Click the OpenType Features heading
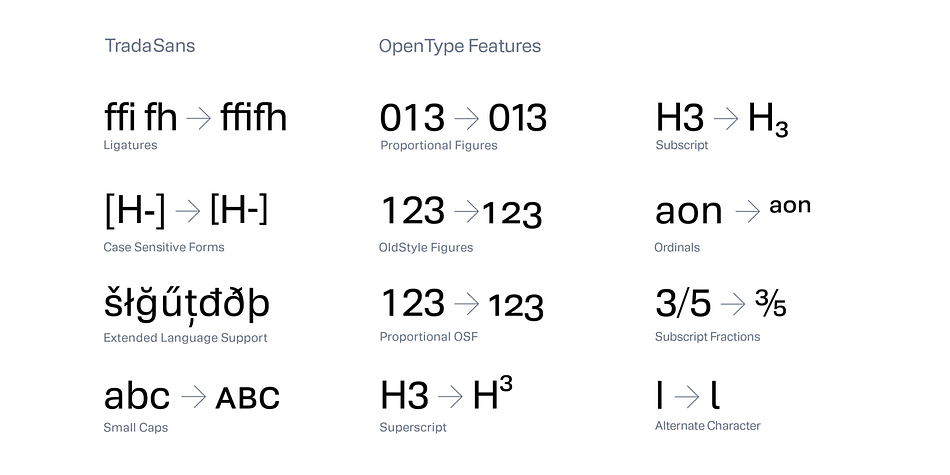Image resolution: width=950 pixels, height=475 pixels. [460, 47]
